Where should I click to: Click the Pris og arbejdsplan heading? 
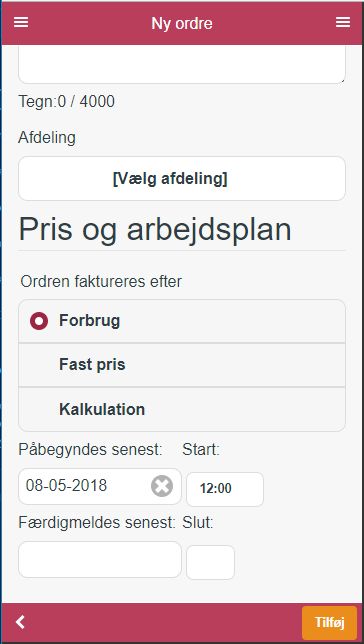click(155, 231)
